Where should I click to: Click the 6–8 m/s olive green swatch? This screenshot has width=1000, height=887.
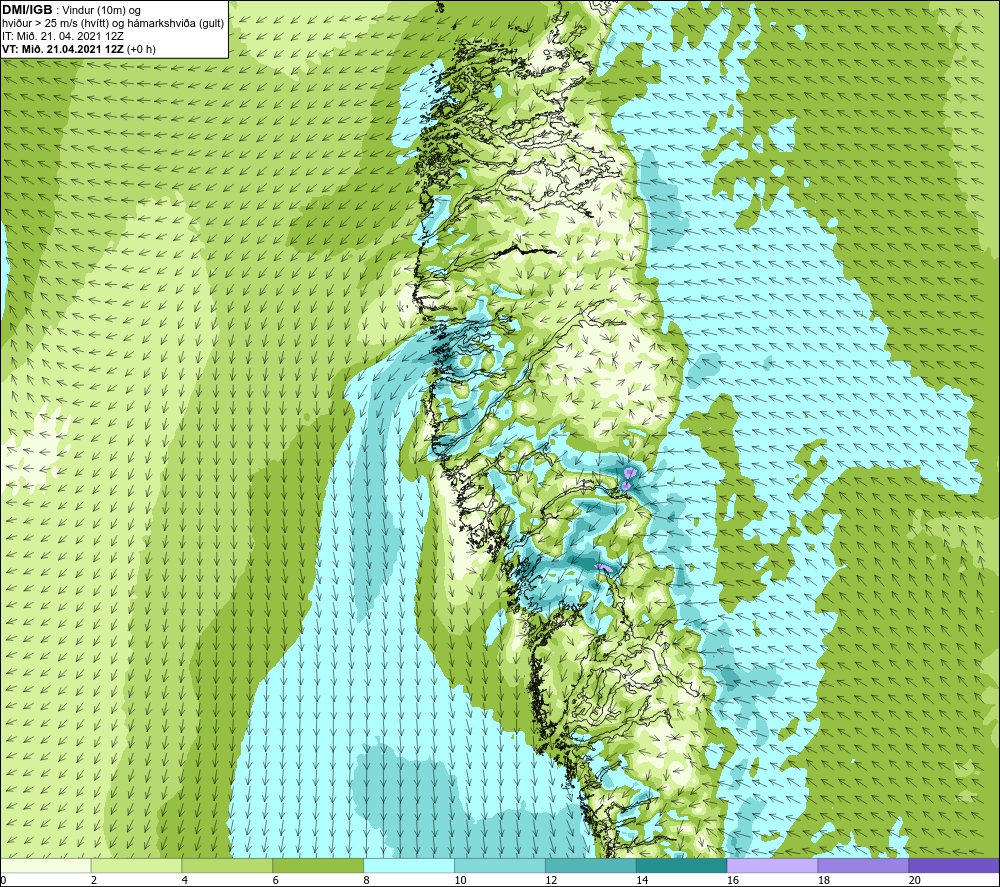[318, 866]
